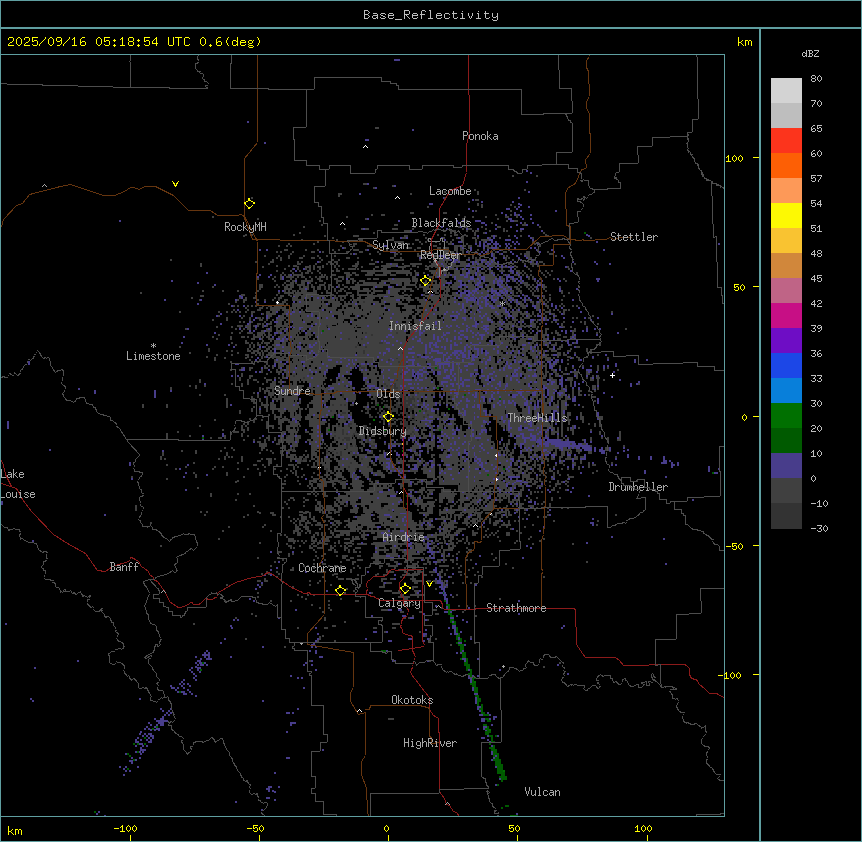This screenshot has width=862, height=842.
Task: Click the yellow marker icon near Cochrane
Action: tap(340, 591)
